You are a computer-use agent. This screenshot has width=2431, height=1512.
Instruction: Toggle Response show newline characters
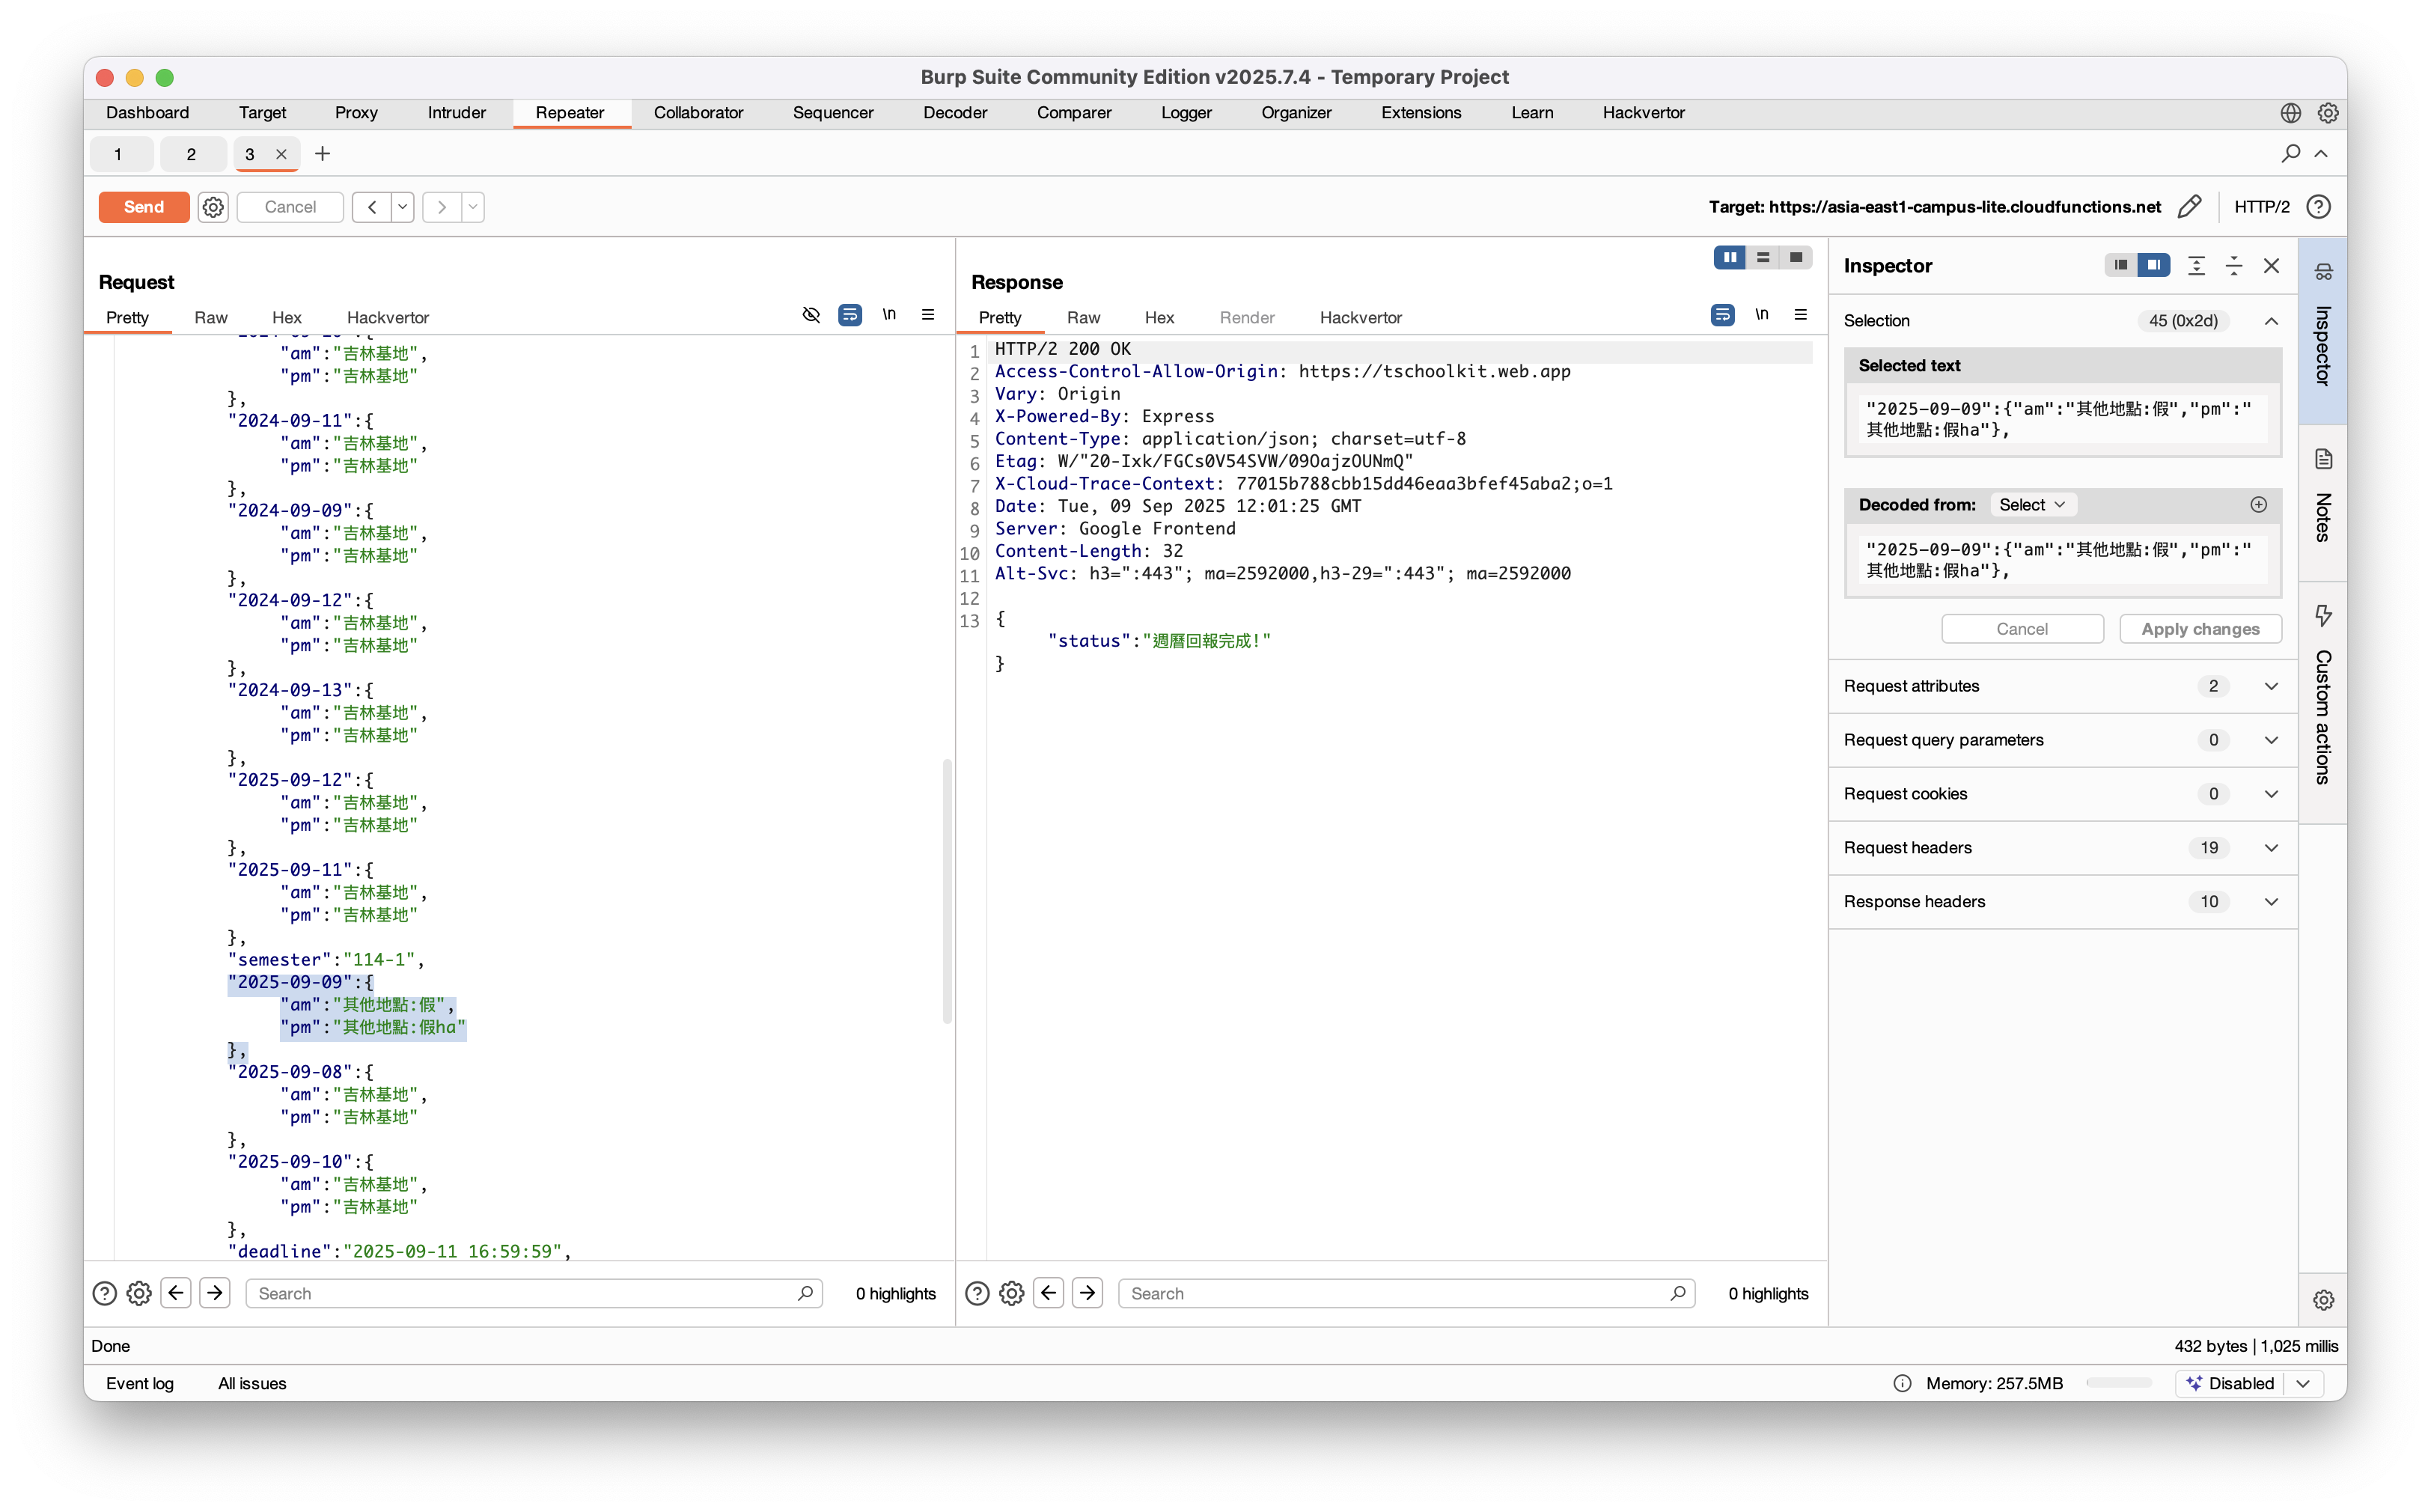tap(1762, 315)
